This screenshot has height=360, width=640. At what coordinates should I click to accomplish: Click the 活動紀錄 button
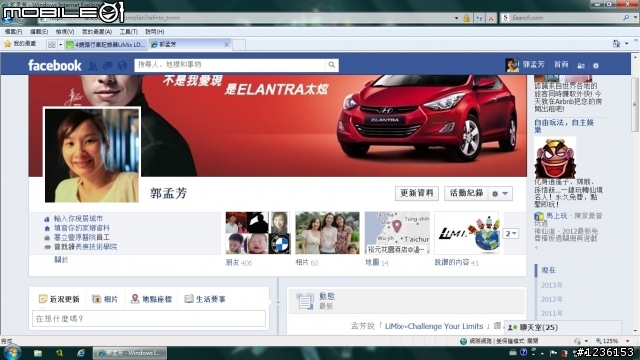tap(467, 193)
